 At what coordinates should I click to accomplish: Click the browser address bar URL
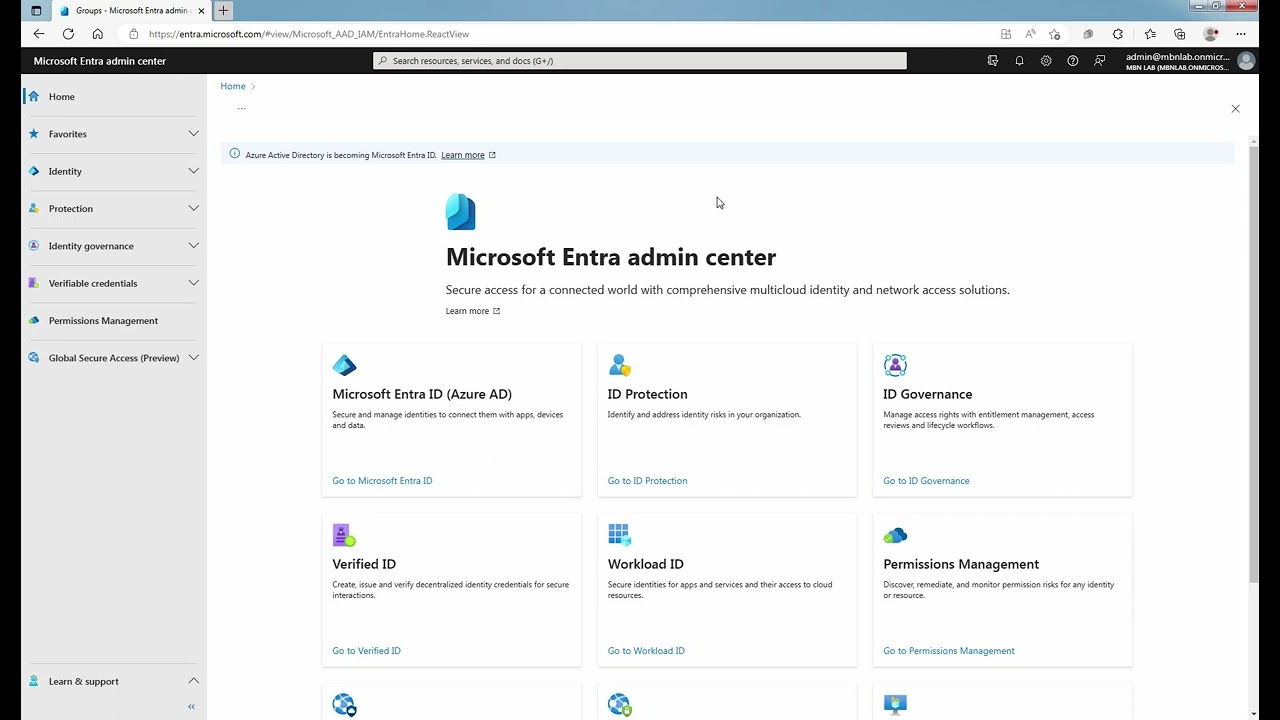tap(309, 34)
